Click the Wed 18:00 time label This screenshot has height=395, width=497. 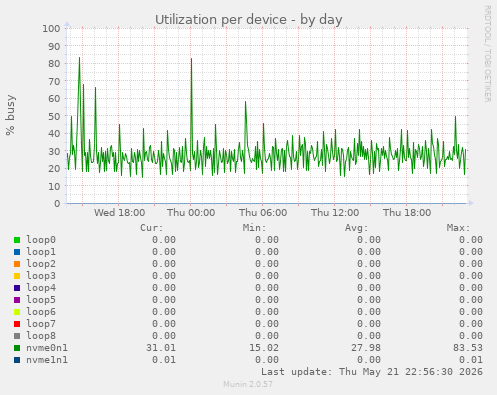click(119, 212)
